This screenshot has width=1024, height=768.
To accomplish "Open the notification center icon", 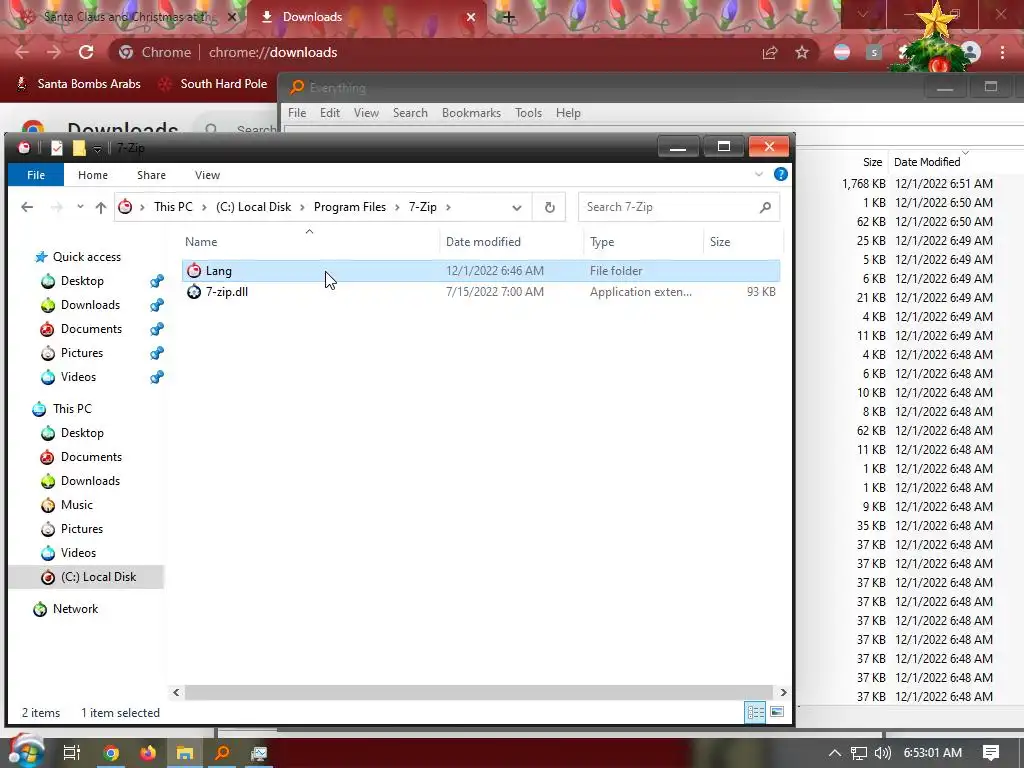I will click(991, 753).
